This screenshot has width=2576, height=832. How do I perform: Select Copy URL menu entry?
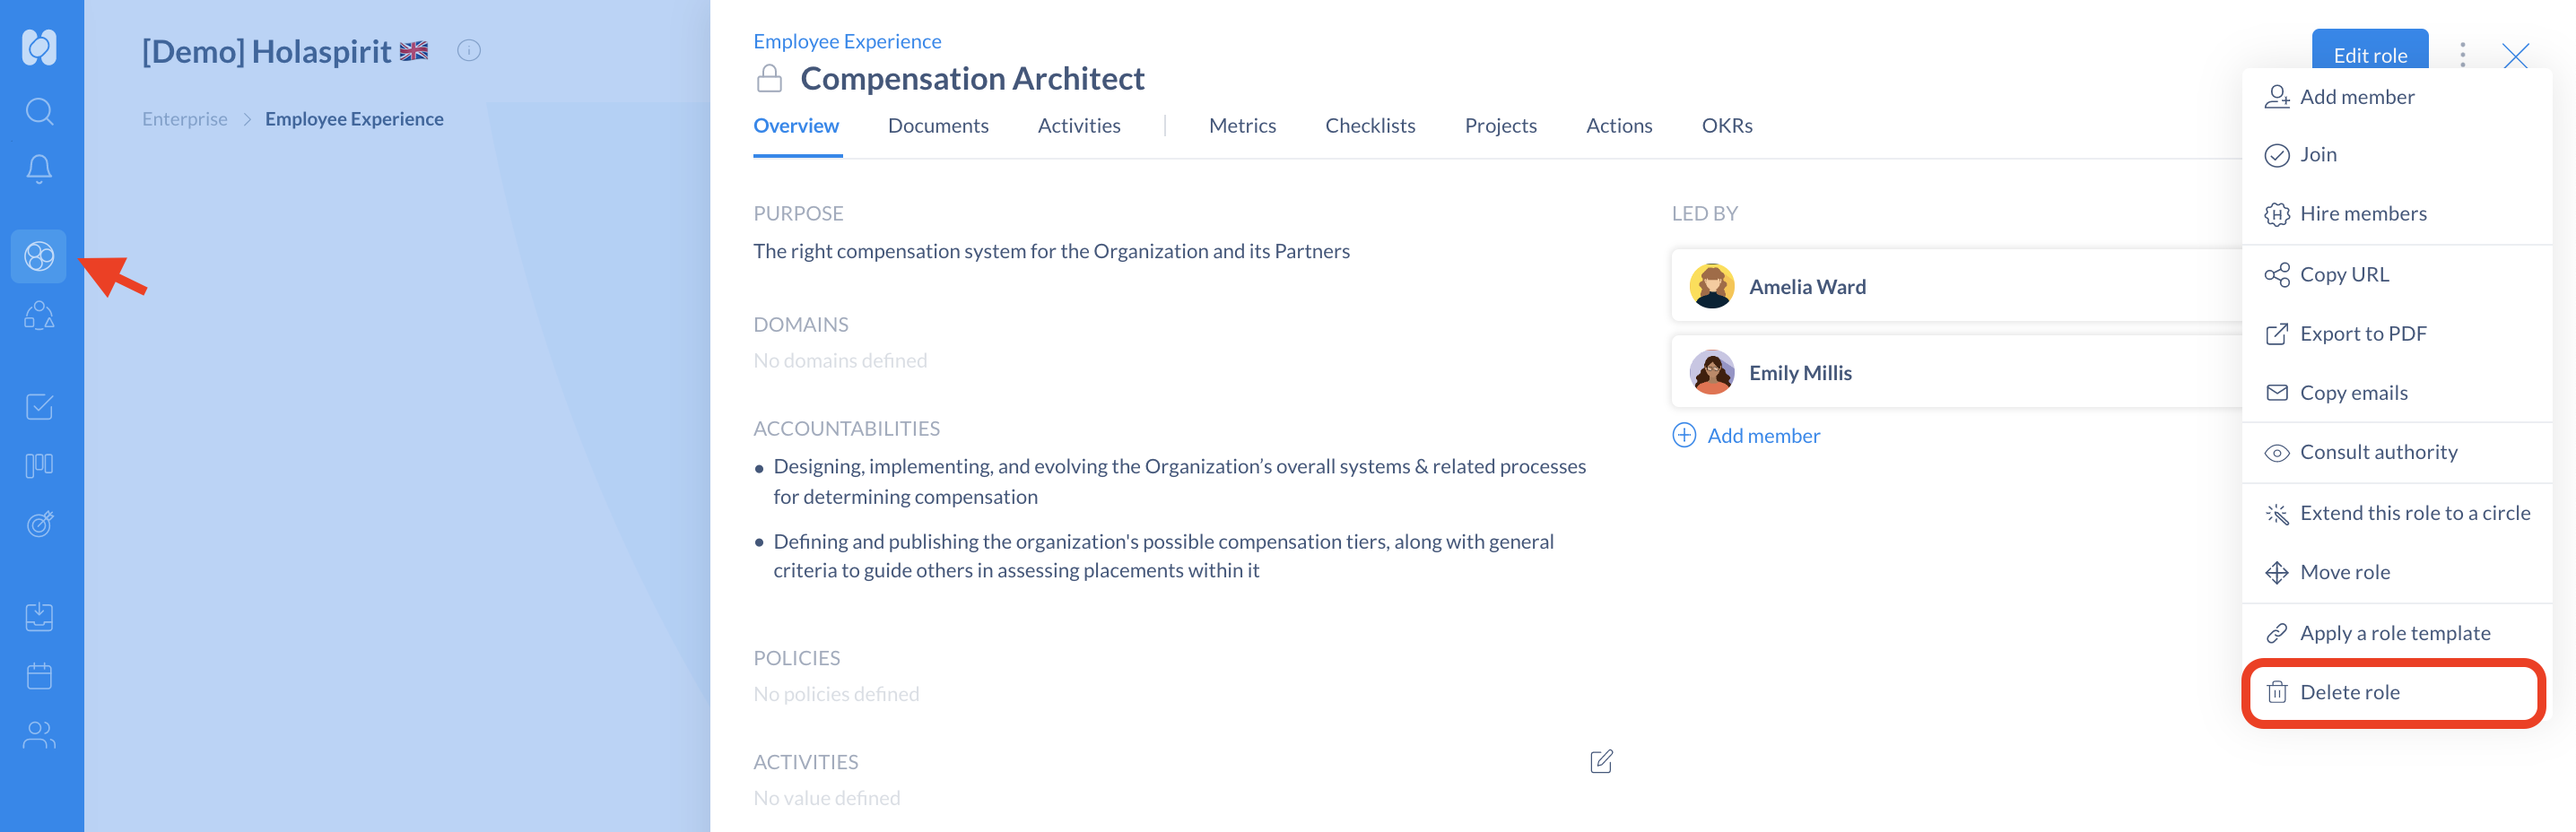[x=2396, y=275]
